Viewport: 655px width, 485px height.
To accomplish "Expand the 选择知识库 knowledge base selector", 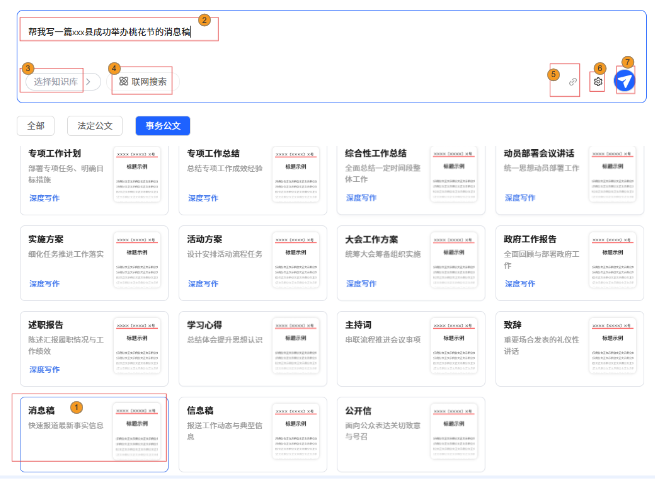I will pyautogui.click(x=52, y=81).
